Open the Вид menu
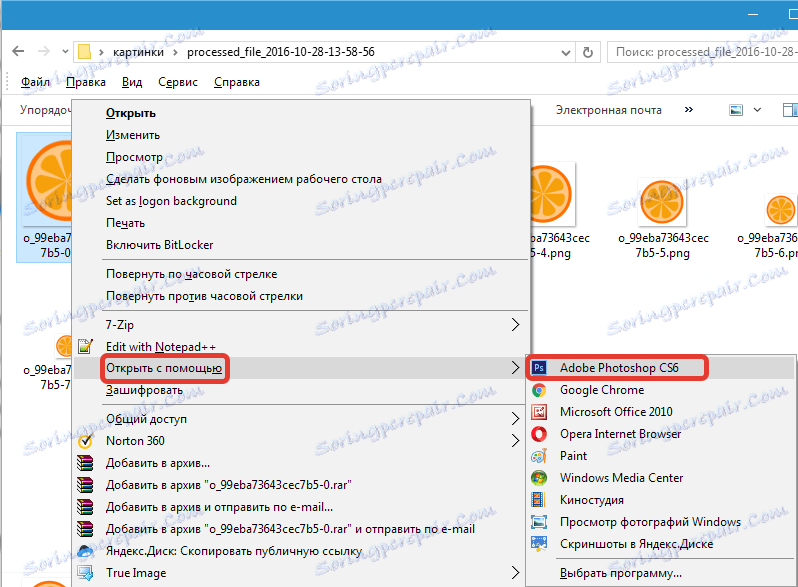Viewport: 798px width, 587px height. pyautogui.click(x=132, y=82)
